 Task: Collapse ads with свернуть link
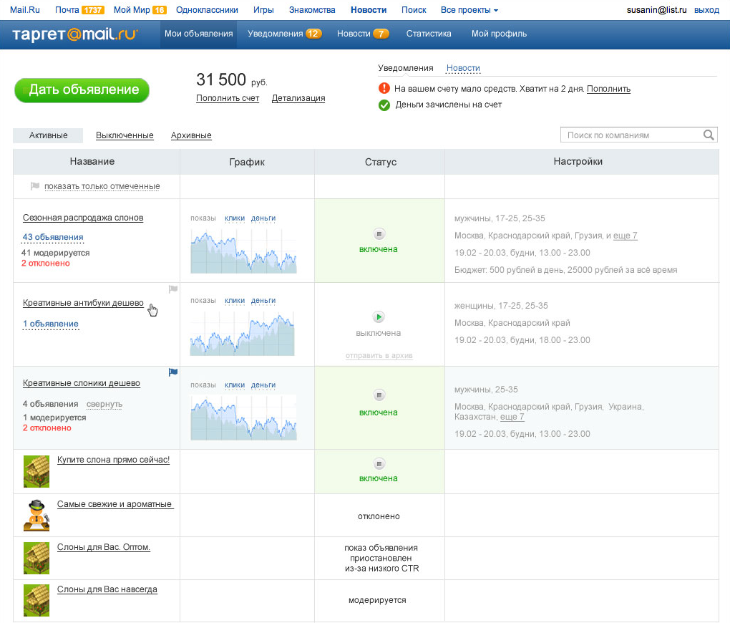click(x=104, y=404)
